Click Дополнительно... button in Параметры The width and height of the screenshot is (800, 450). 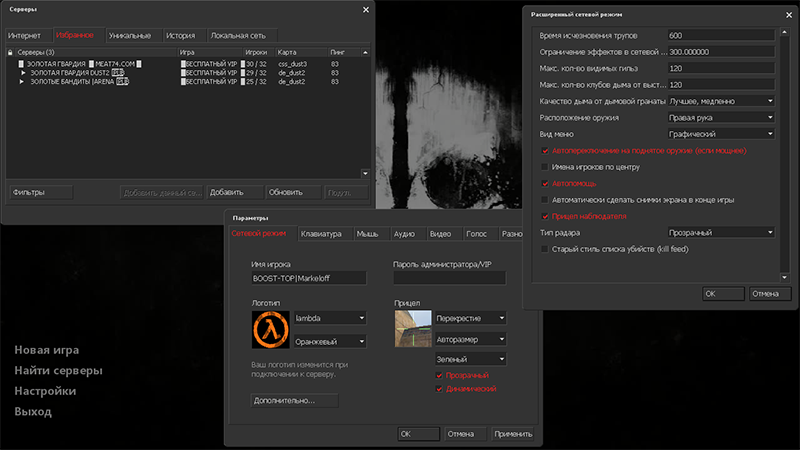pos(294,401)
